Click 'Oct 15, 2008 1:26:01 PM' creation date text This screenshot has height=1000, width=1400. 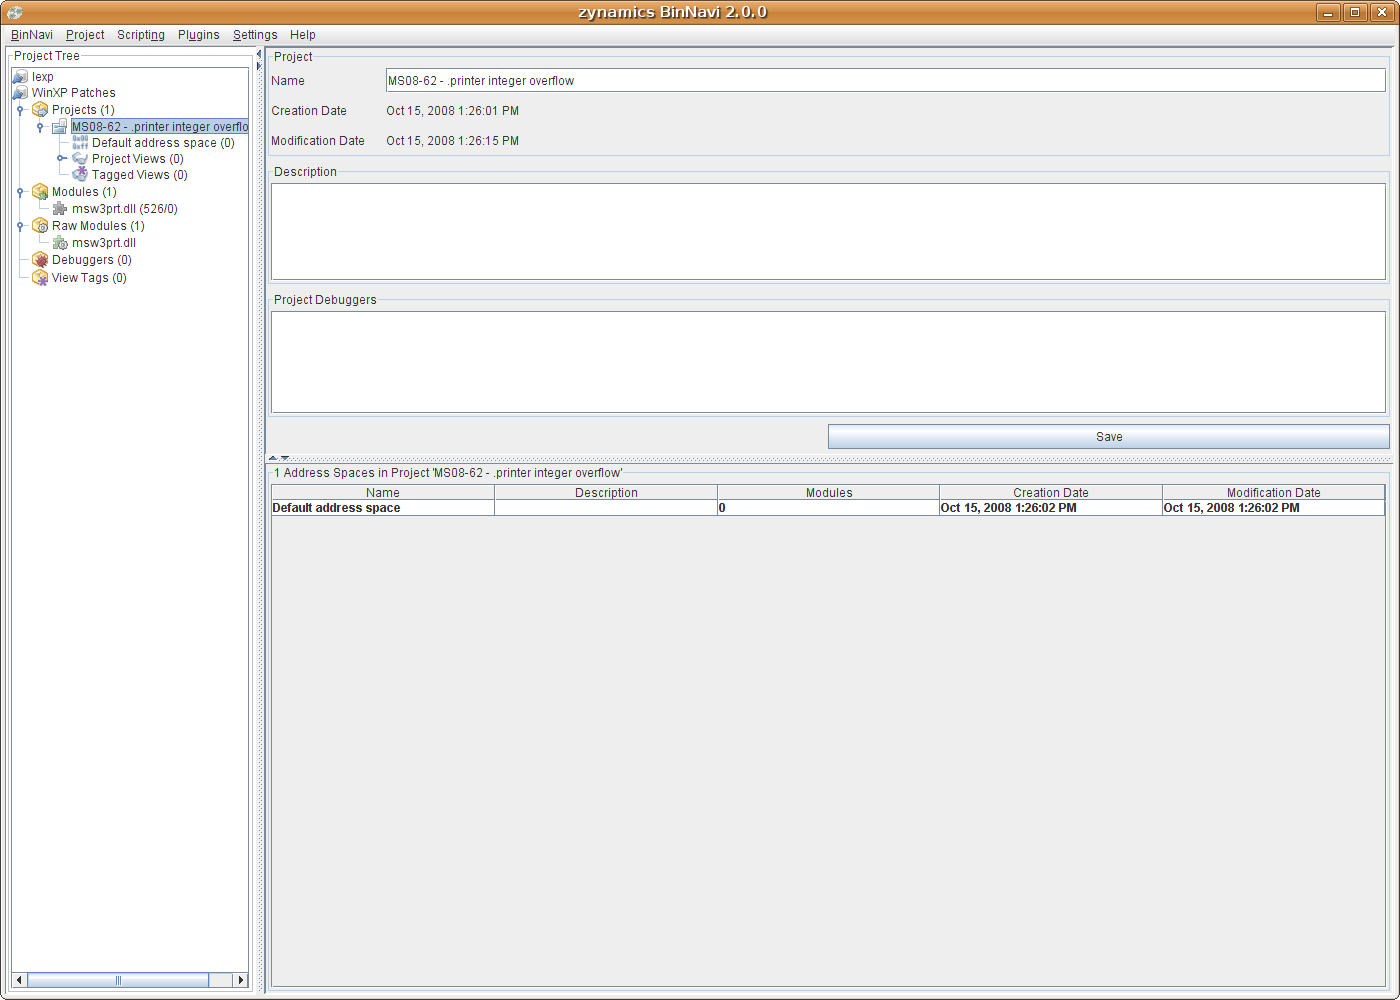(453, 111)
